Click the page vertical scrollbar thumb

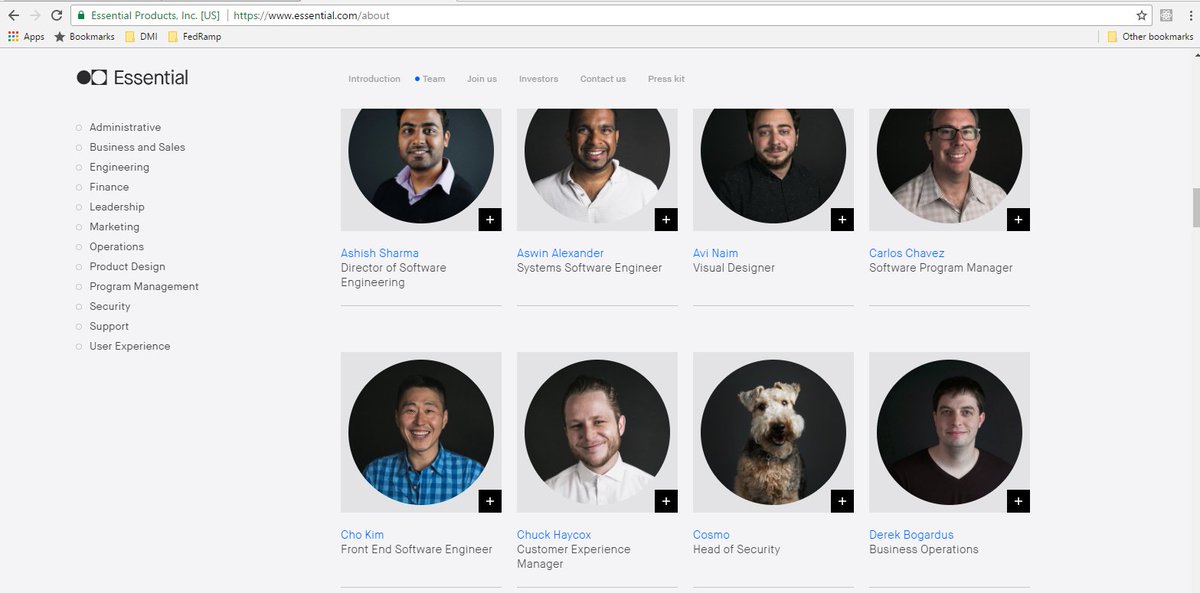pyautogui.click(x=1195, y=206)
